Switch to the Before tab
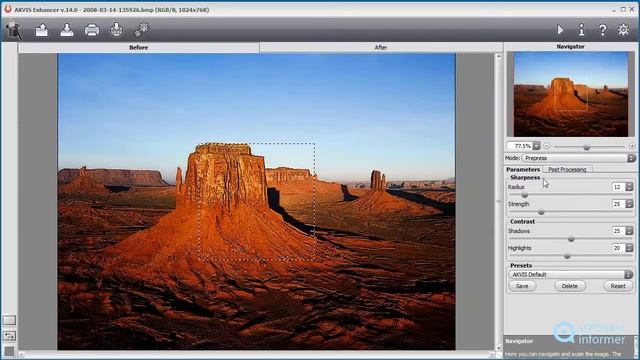The height and width of the screenshot is (360, 640). [139, 47]
